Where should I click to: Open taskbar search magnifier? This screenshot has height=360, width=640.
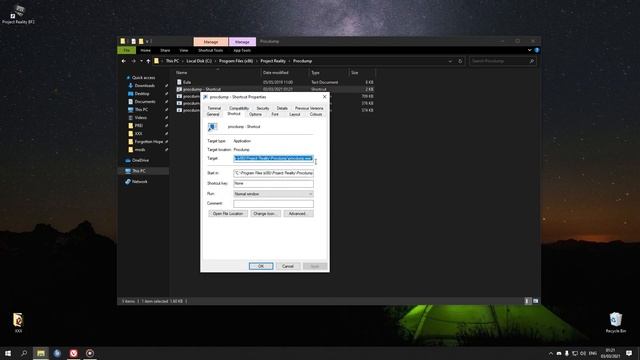pos(24,353)
